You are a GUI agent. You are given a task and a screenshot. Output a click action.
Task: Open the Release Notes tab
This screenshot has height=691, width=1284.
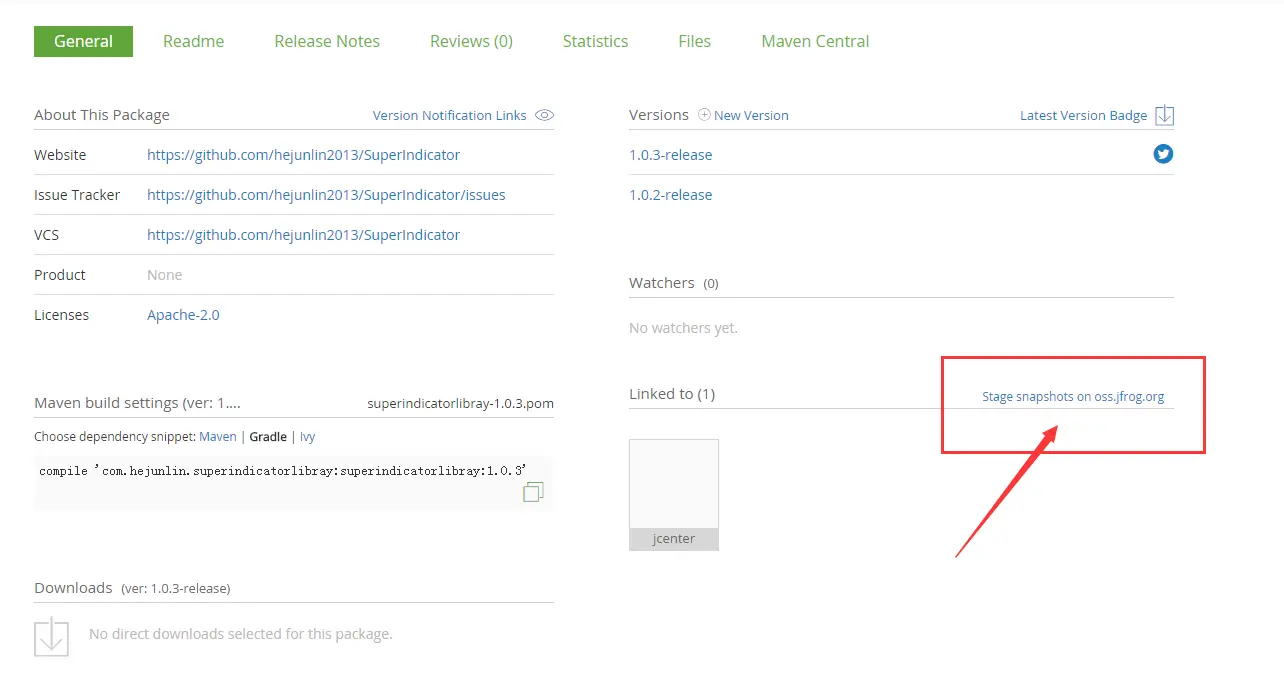327,41
